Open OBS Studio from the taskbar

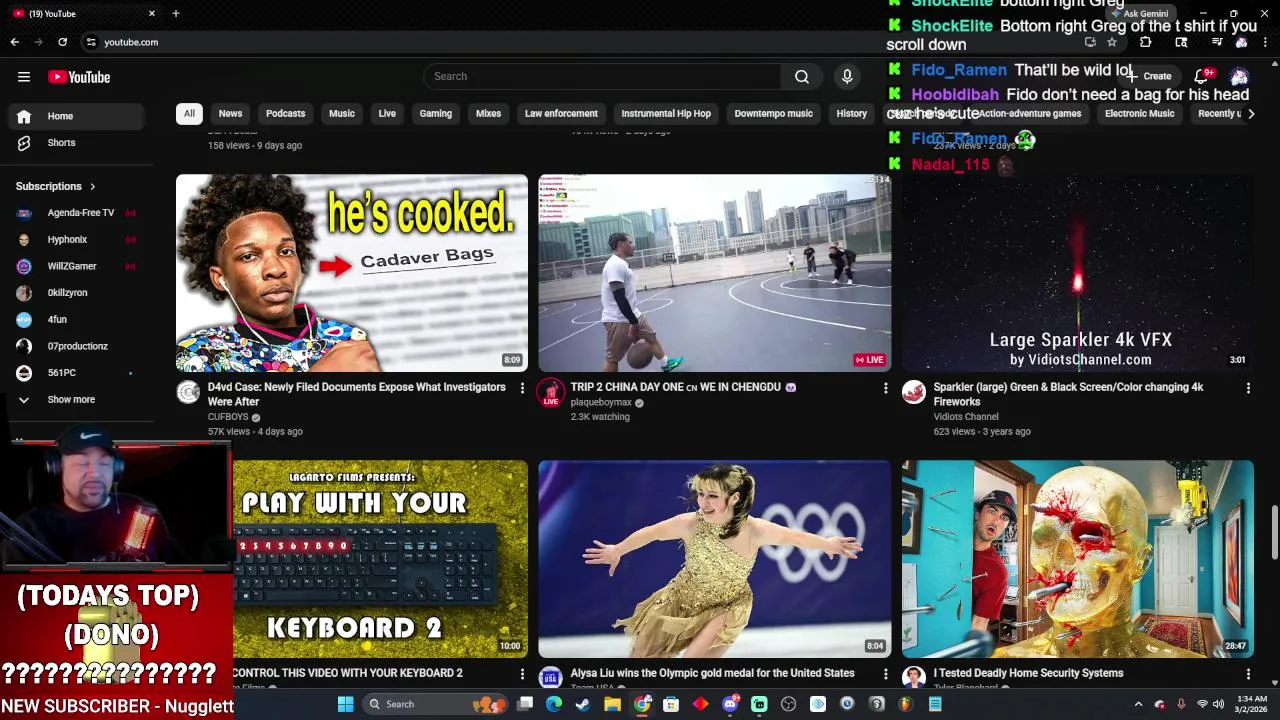788,704
